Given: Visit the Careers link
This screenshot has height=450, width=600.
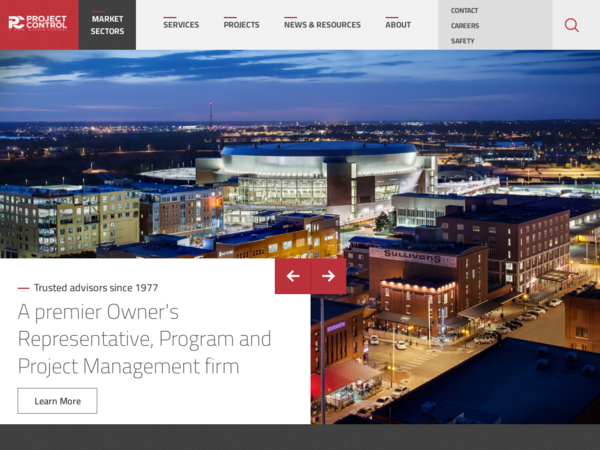Looking at the screenshot, I should coord(465,26).
